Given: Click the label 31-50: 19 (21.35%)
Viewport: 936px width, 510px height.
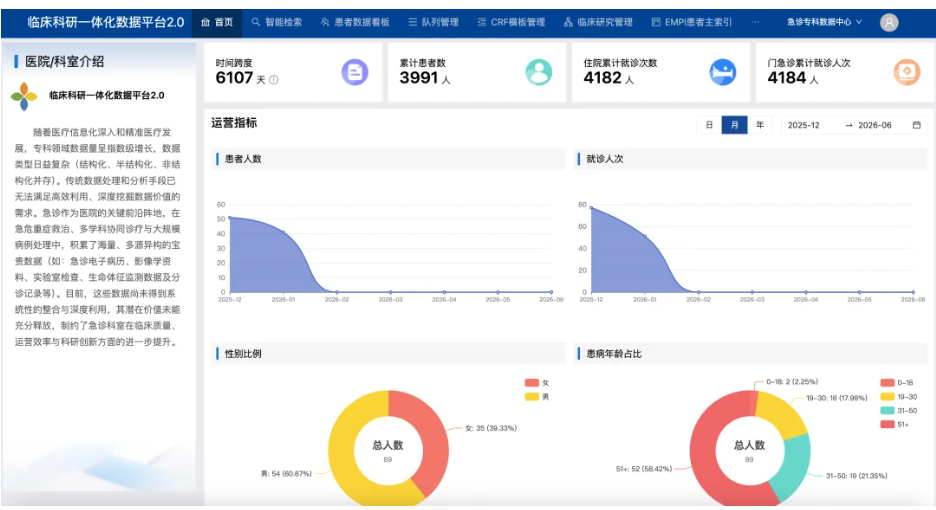Looking at the screenshot, I should (857, 476).
